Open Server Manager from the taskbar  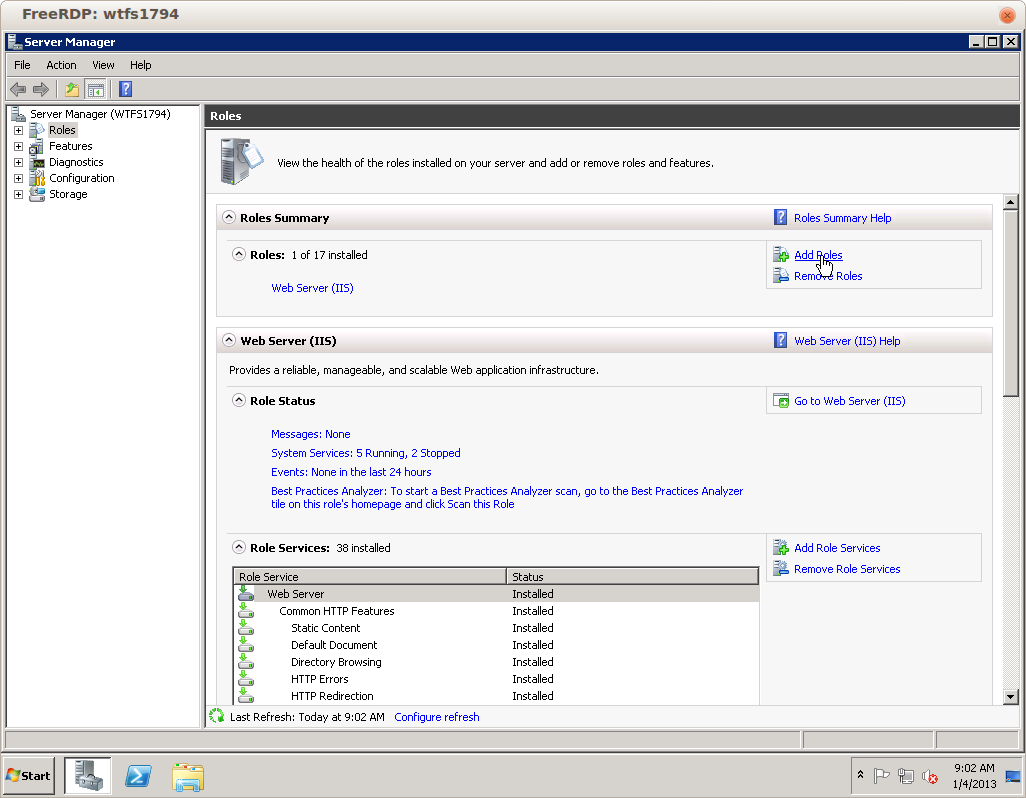88,776
